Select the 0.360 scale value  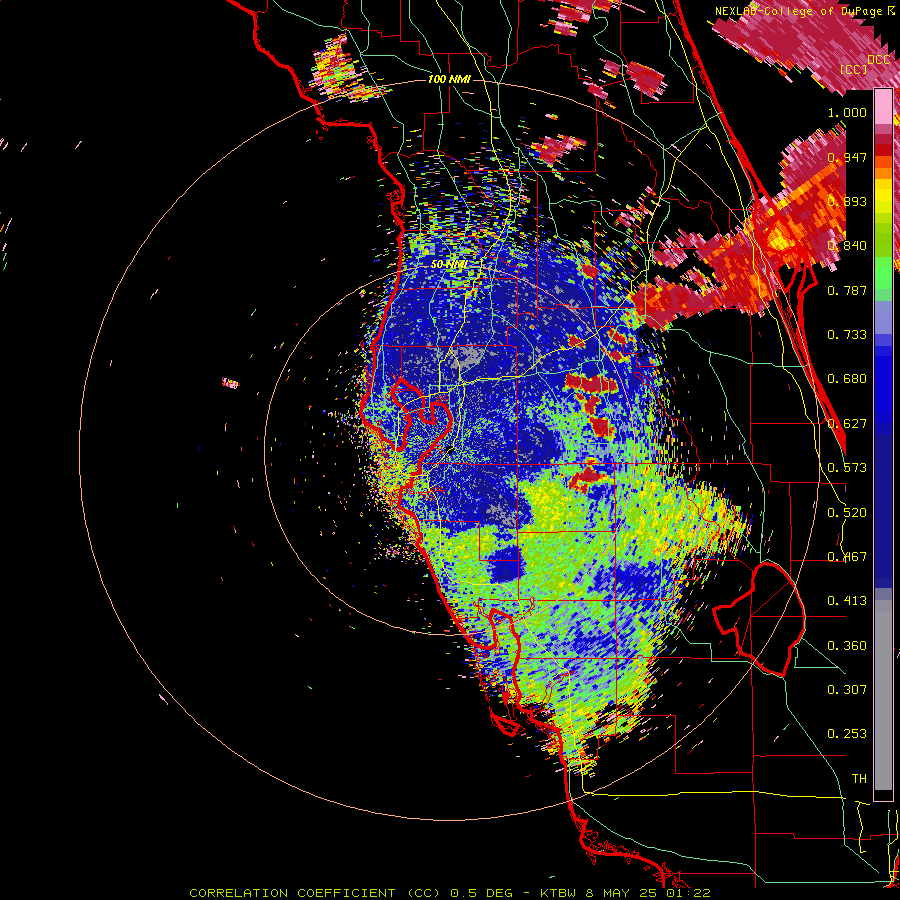point(847,646)
